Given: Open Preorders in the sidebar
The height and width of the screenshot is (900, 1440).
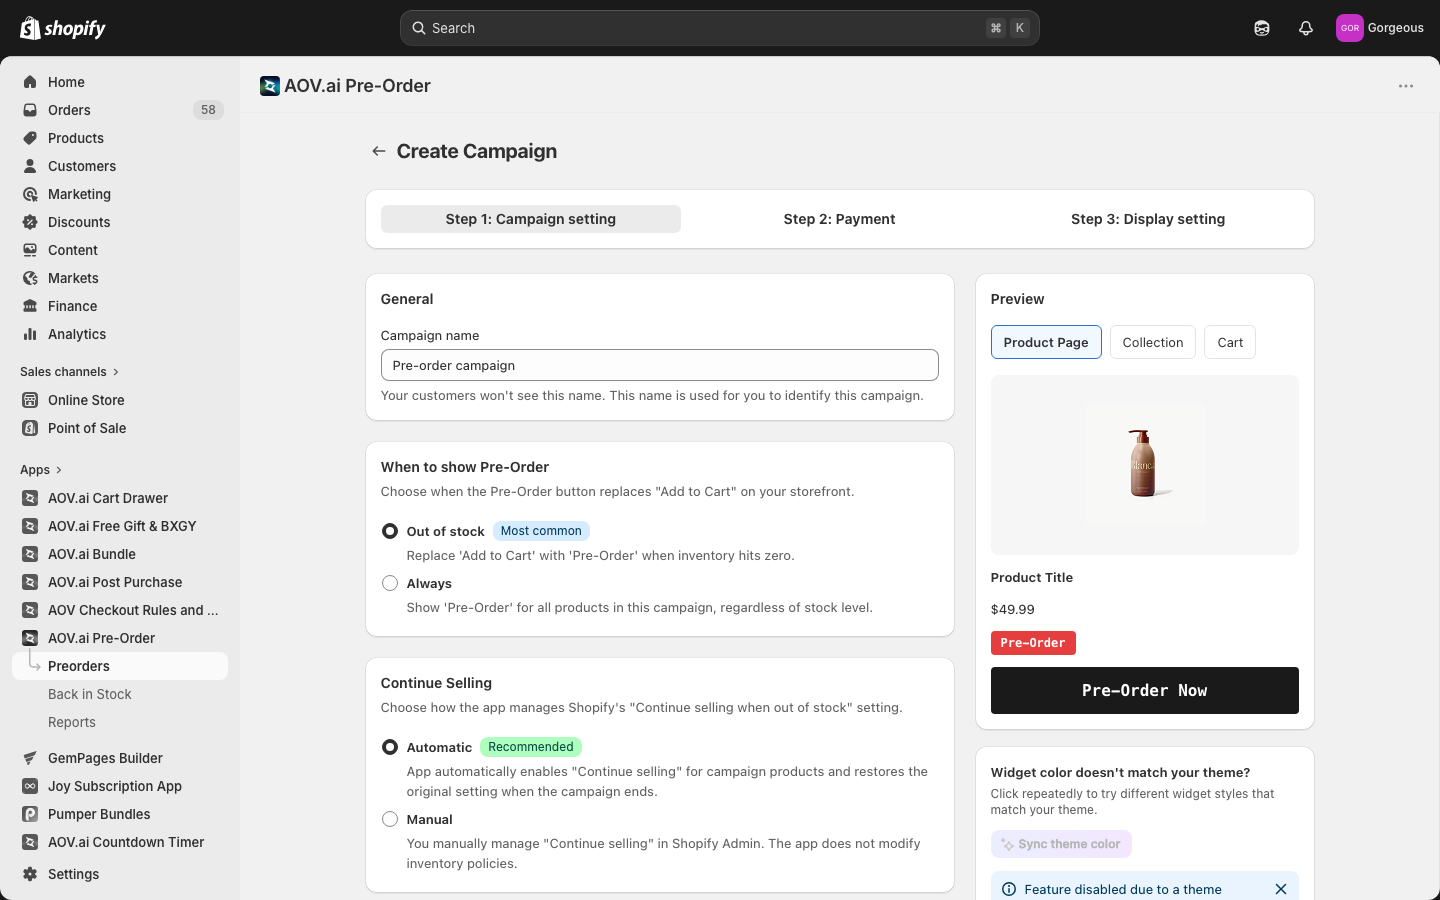Looking at the screenshot, I should [x=120, y=666].
